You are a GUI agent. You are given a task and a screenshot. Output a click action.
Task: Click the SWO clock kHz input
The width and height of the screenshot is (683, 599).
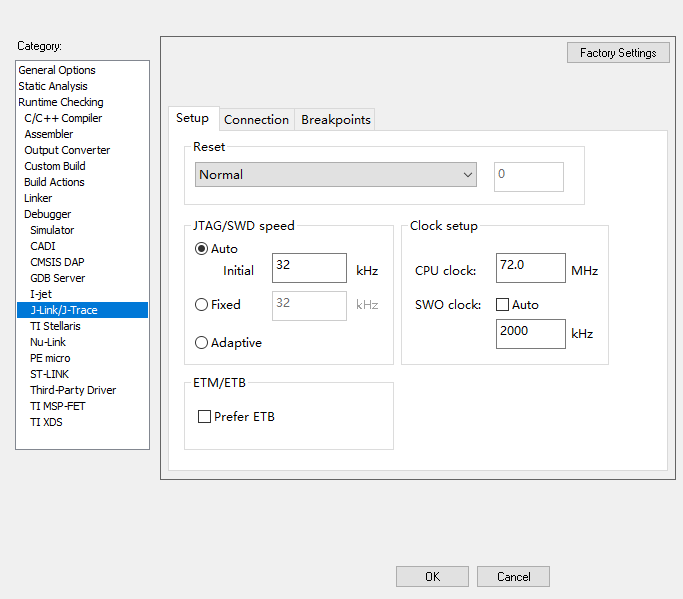(530, 333)
